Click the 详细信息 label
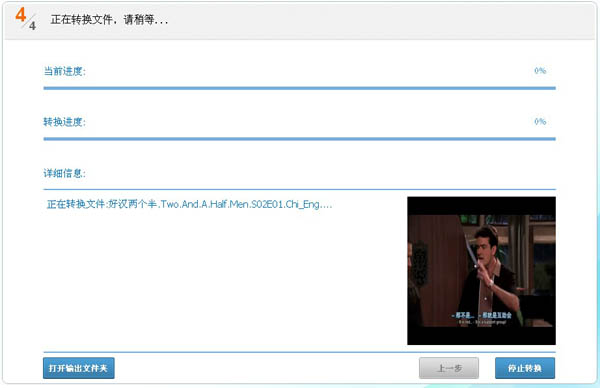This screenshot has width=600, height=388. pos(65,173)
